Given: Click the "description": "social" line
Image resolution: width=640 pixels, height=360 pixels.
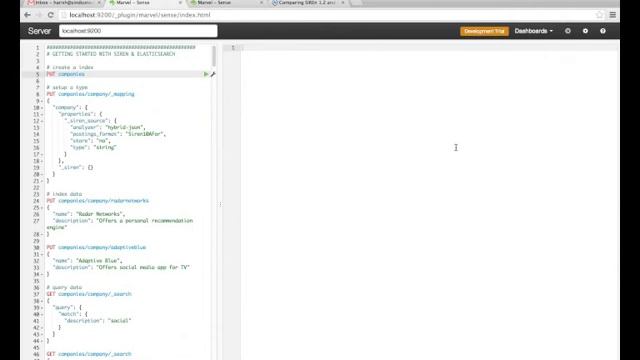Looking at the screenshot, I should [x=98, y=321].
